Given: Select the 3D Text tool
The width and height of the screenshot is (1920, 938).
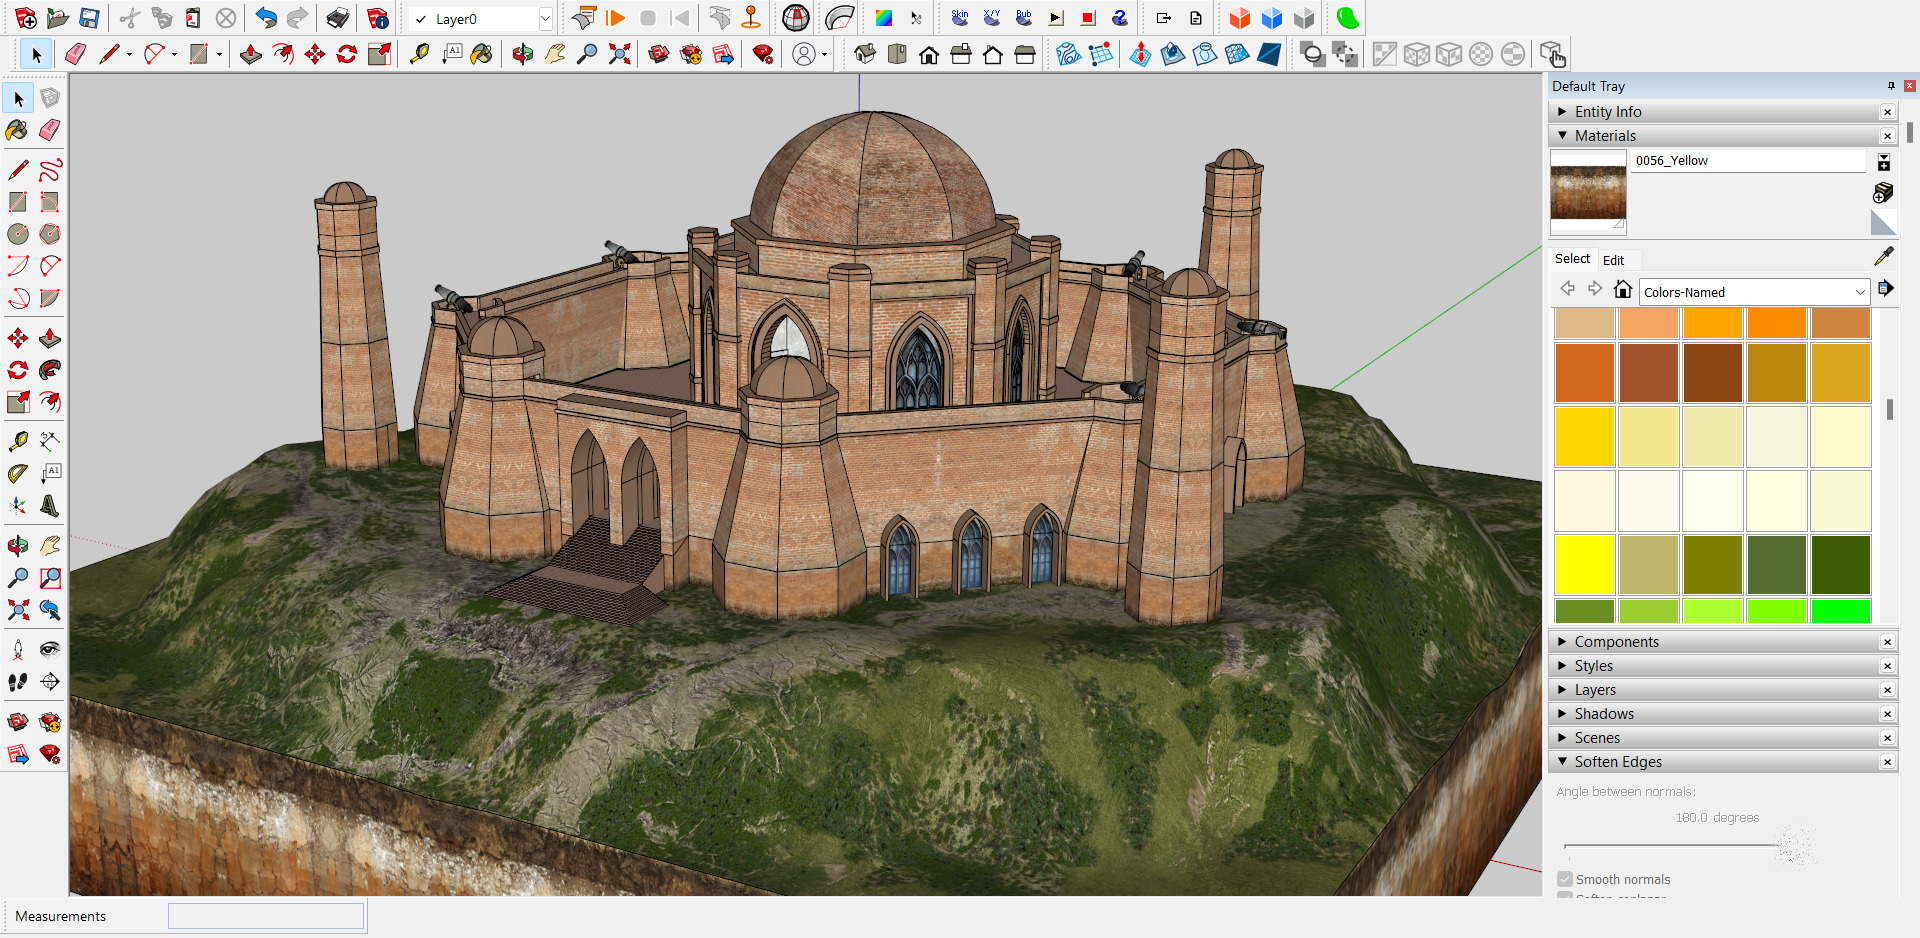Looking at the screenshot, I should 50,506.
